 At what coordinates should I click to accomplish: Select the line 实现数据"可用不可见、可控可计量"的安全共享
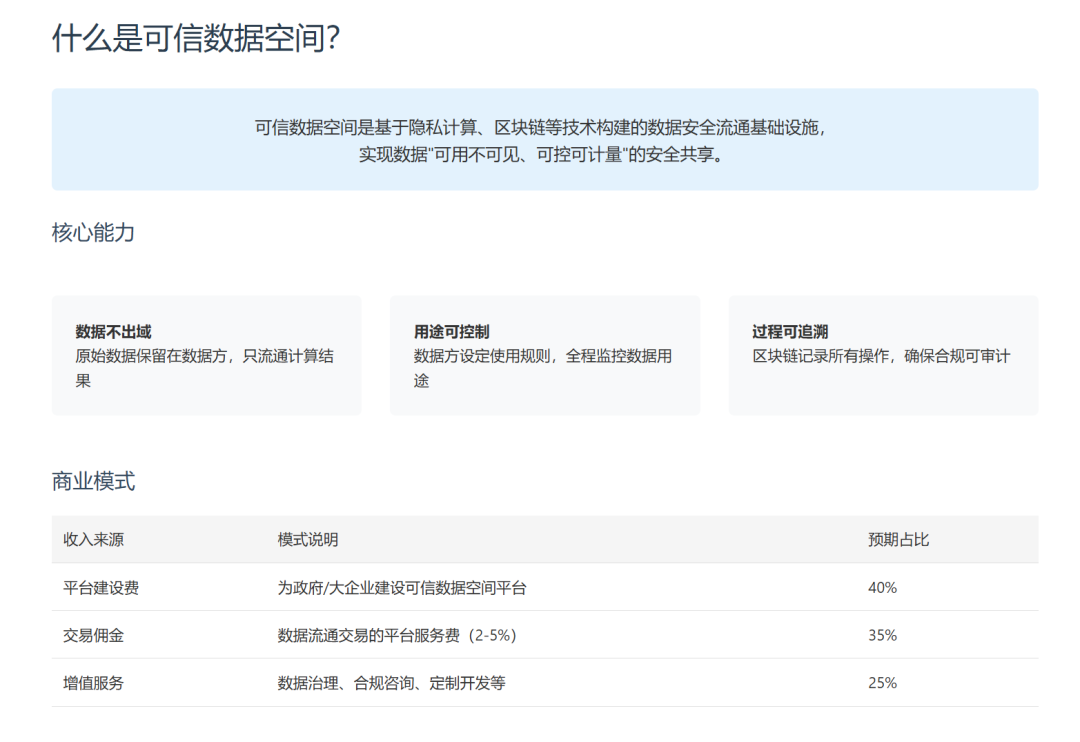[541, 154]
